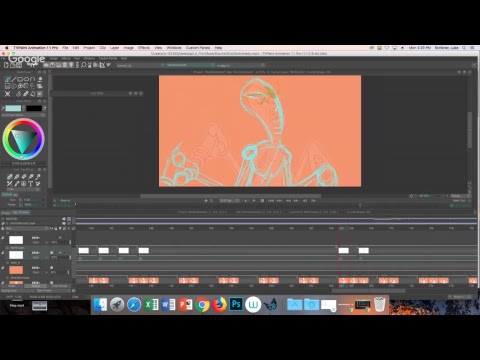Image resolution: width=480 pixels, height=360 pixels.
Task: Open Google Chrome from the dock
Action: pyautogui.click(x=202, y=304)
